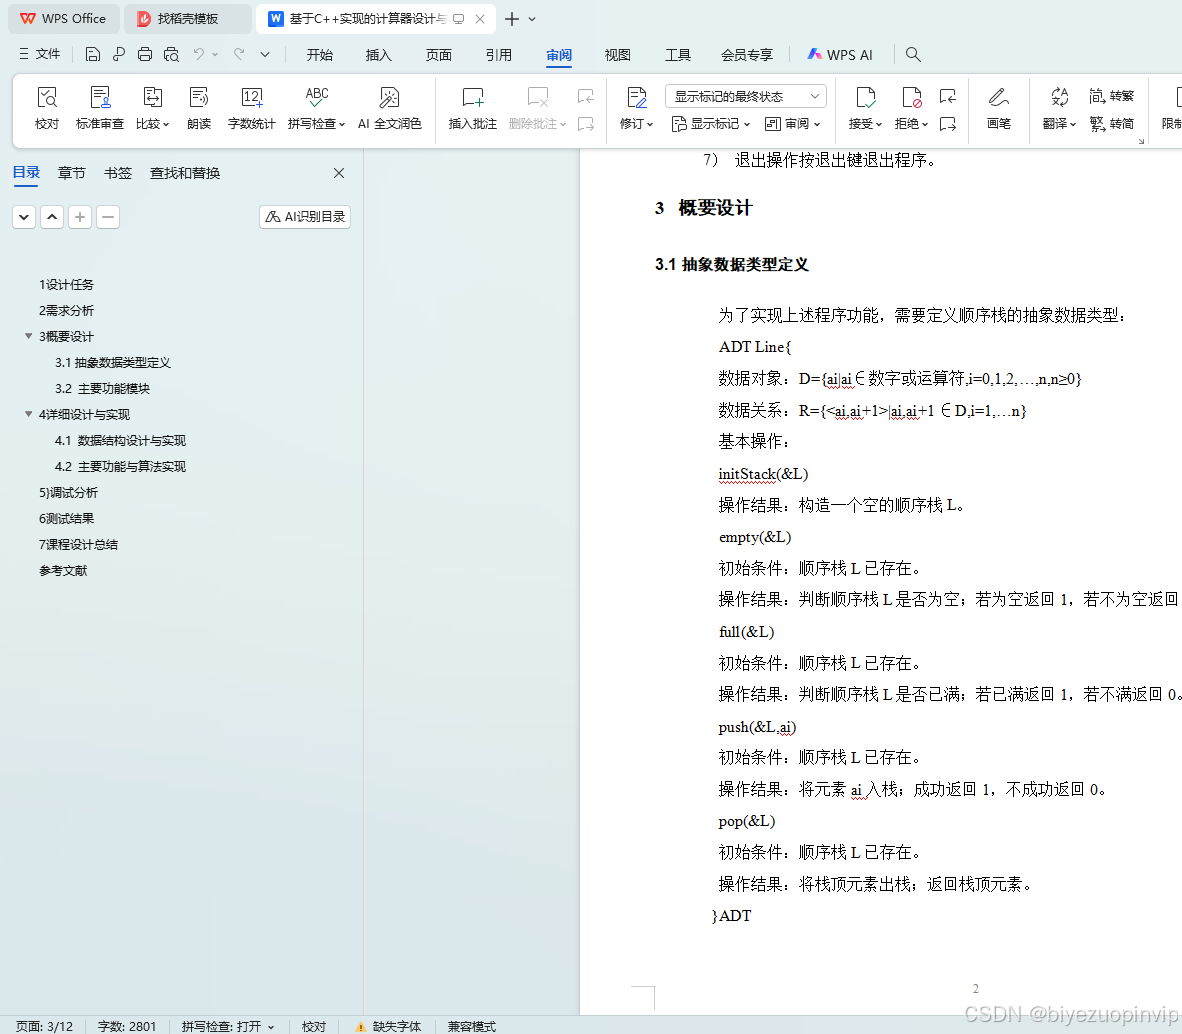Collapse 3概要设计 tree node

click(x=29, y=336)
